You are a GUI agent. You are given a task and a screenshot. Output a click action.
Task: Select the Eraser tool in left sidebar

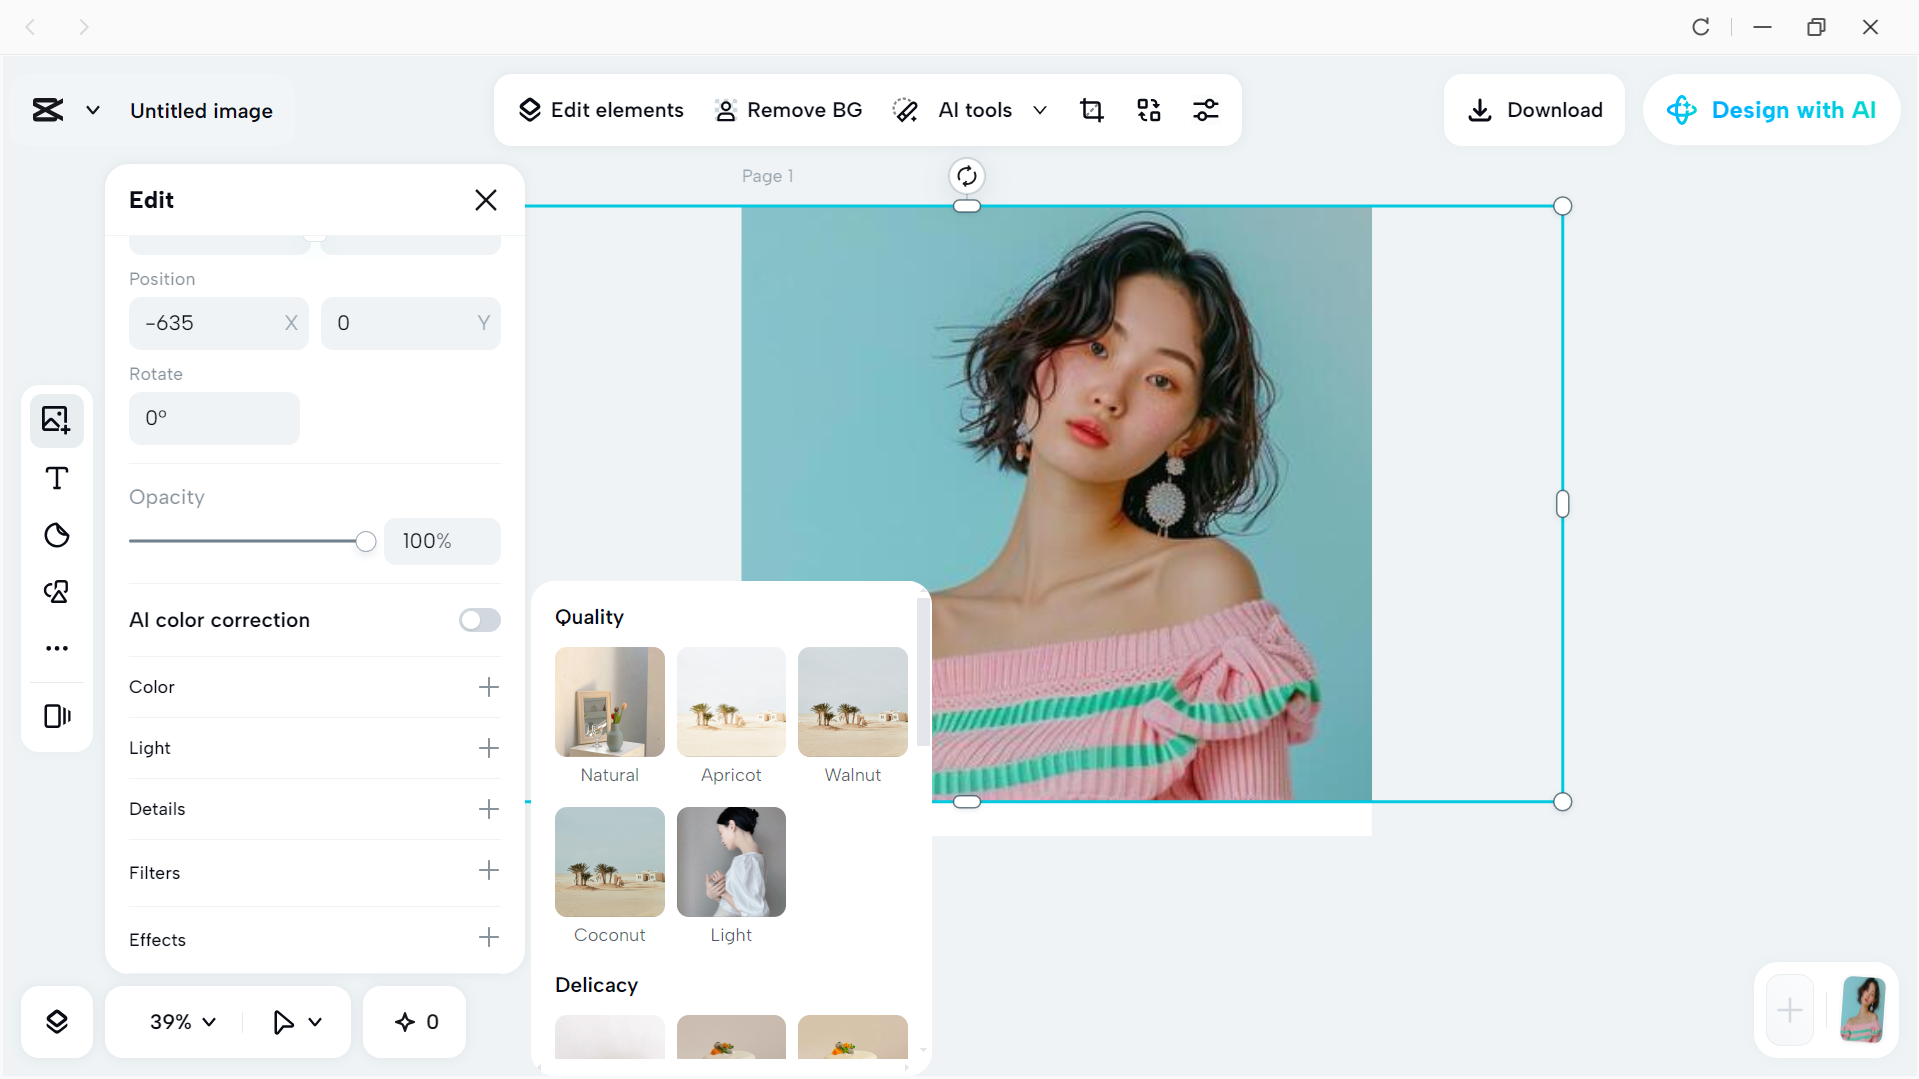57,536
